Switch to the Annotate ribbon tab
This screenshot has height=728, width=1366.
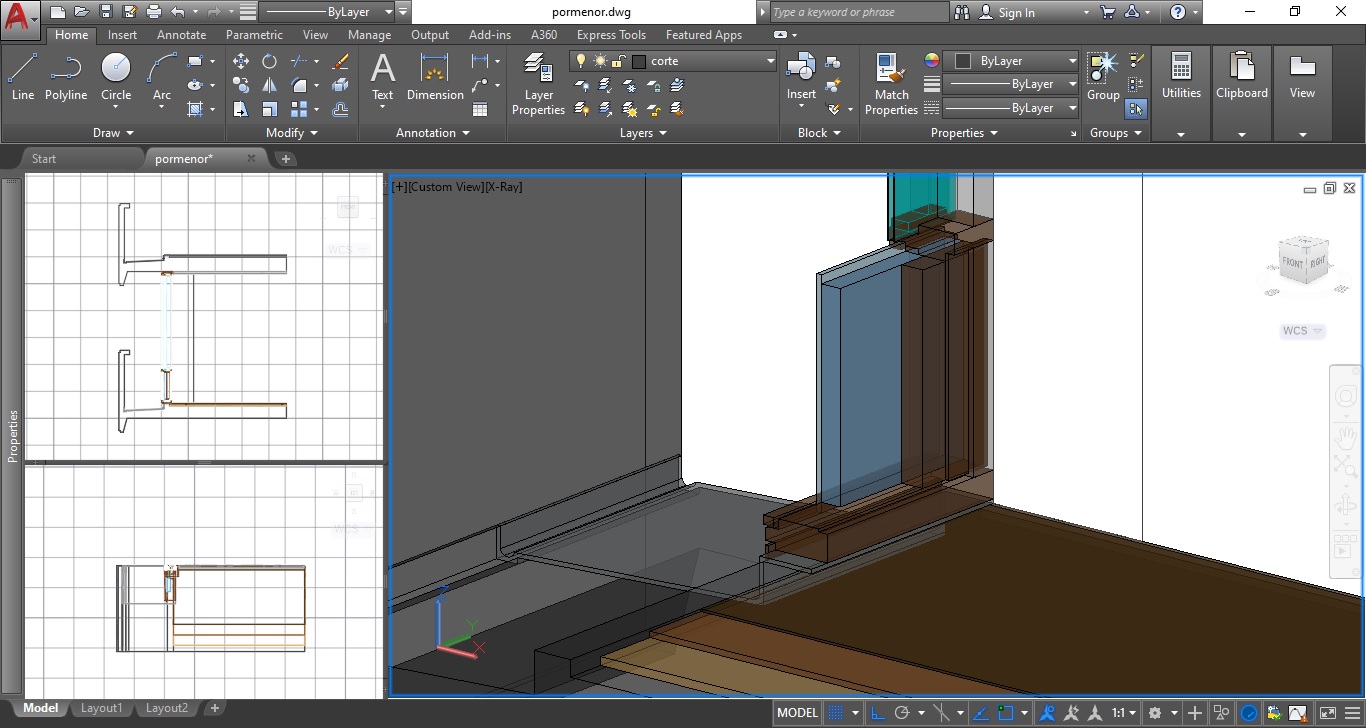coord(181,35)
